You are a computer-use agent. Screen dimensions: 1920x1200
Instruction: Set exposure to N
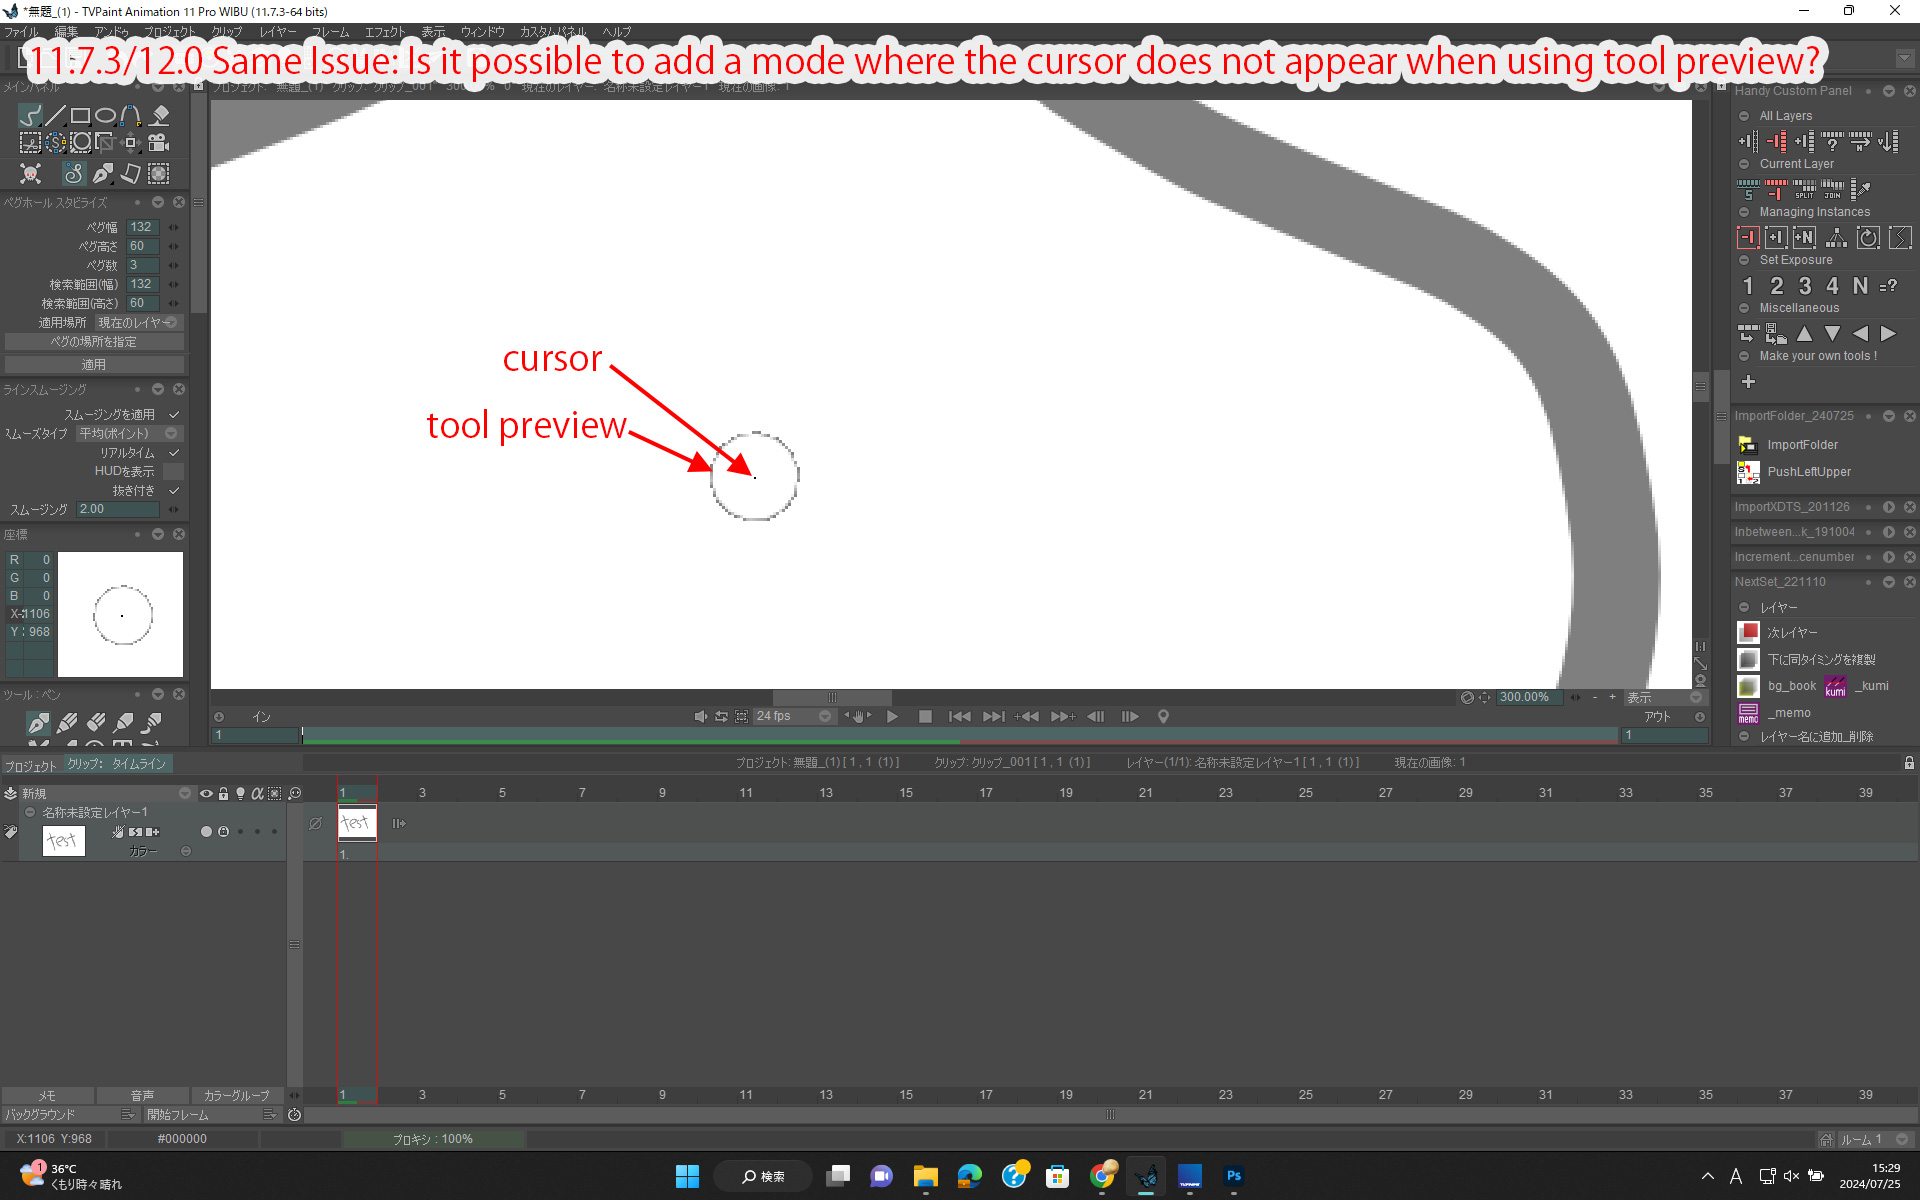pyautogui.click(x=1860, y=286)
